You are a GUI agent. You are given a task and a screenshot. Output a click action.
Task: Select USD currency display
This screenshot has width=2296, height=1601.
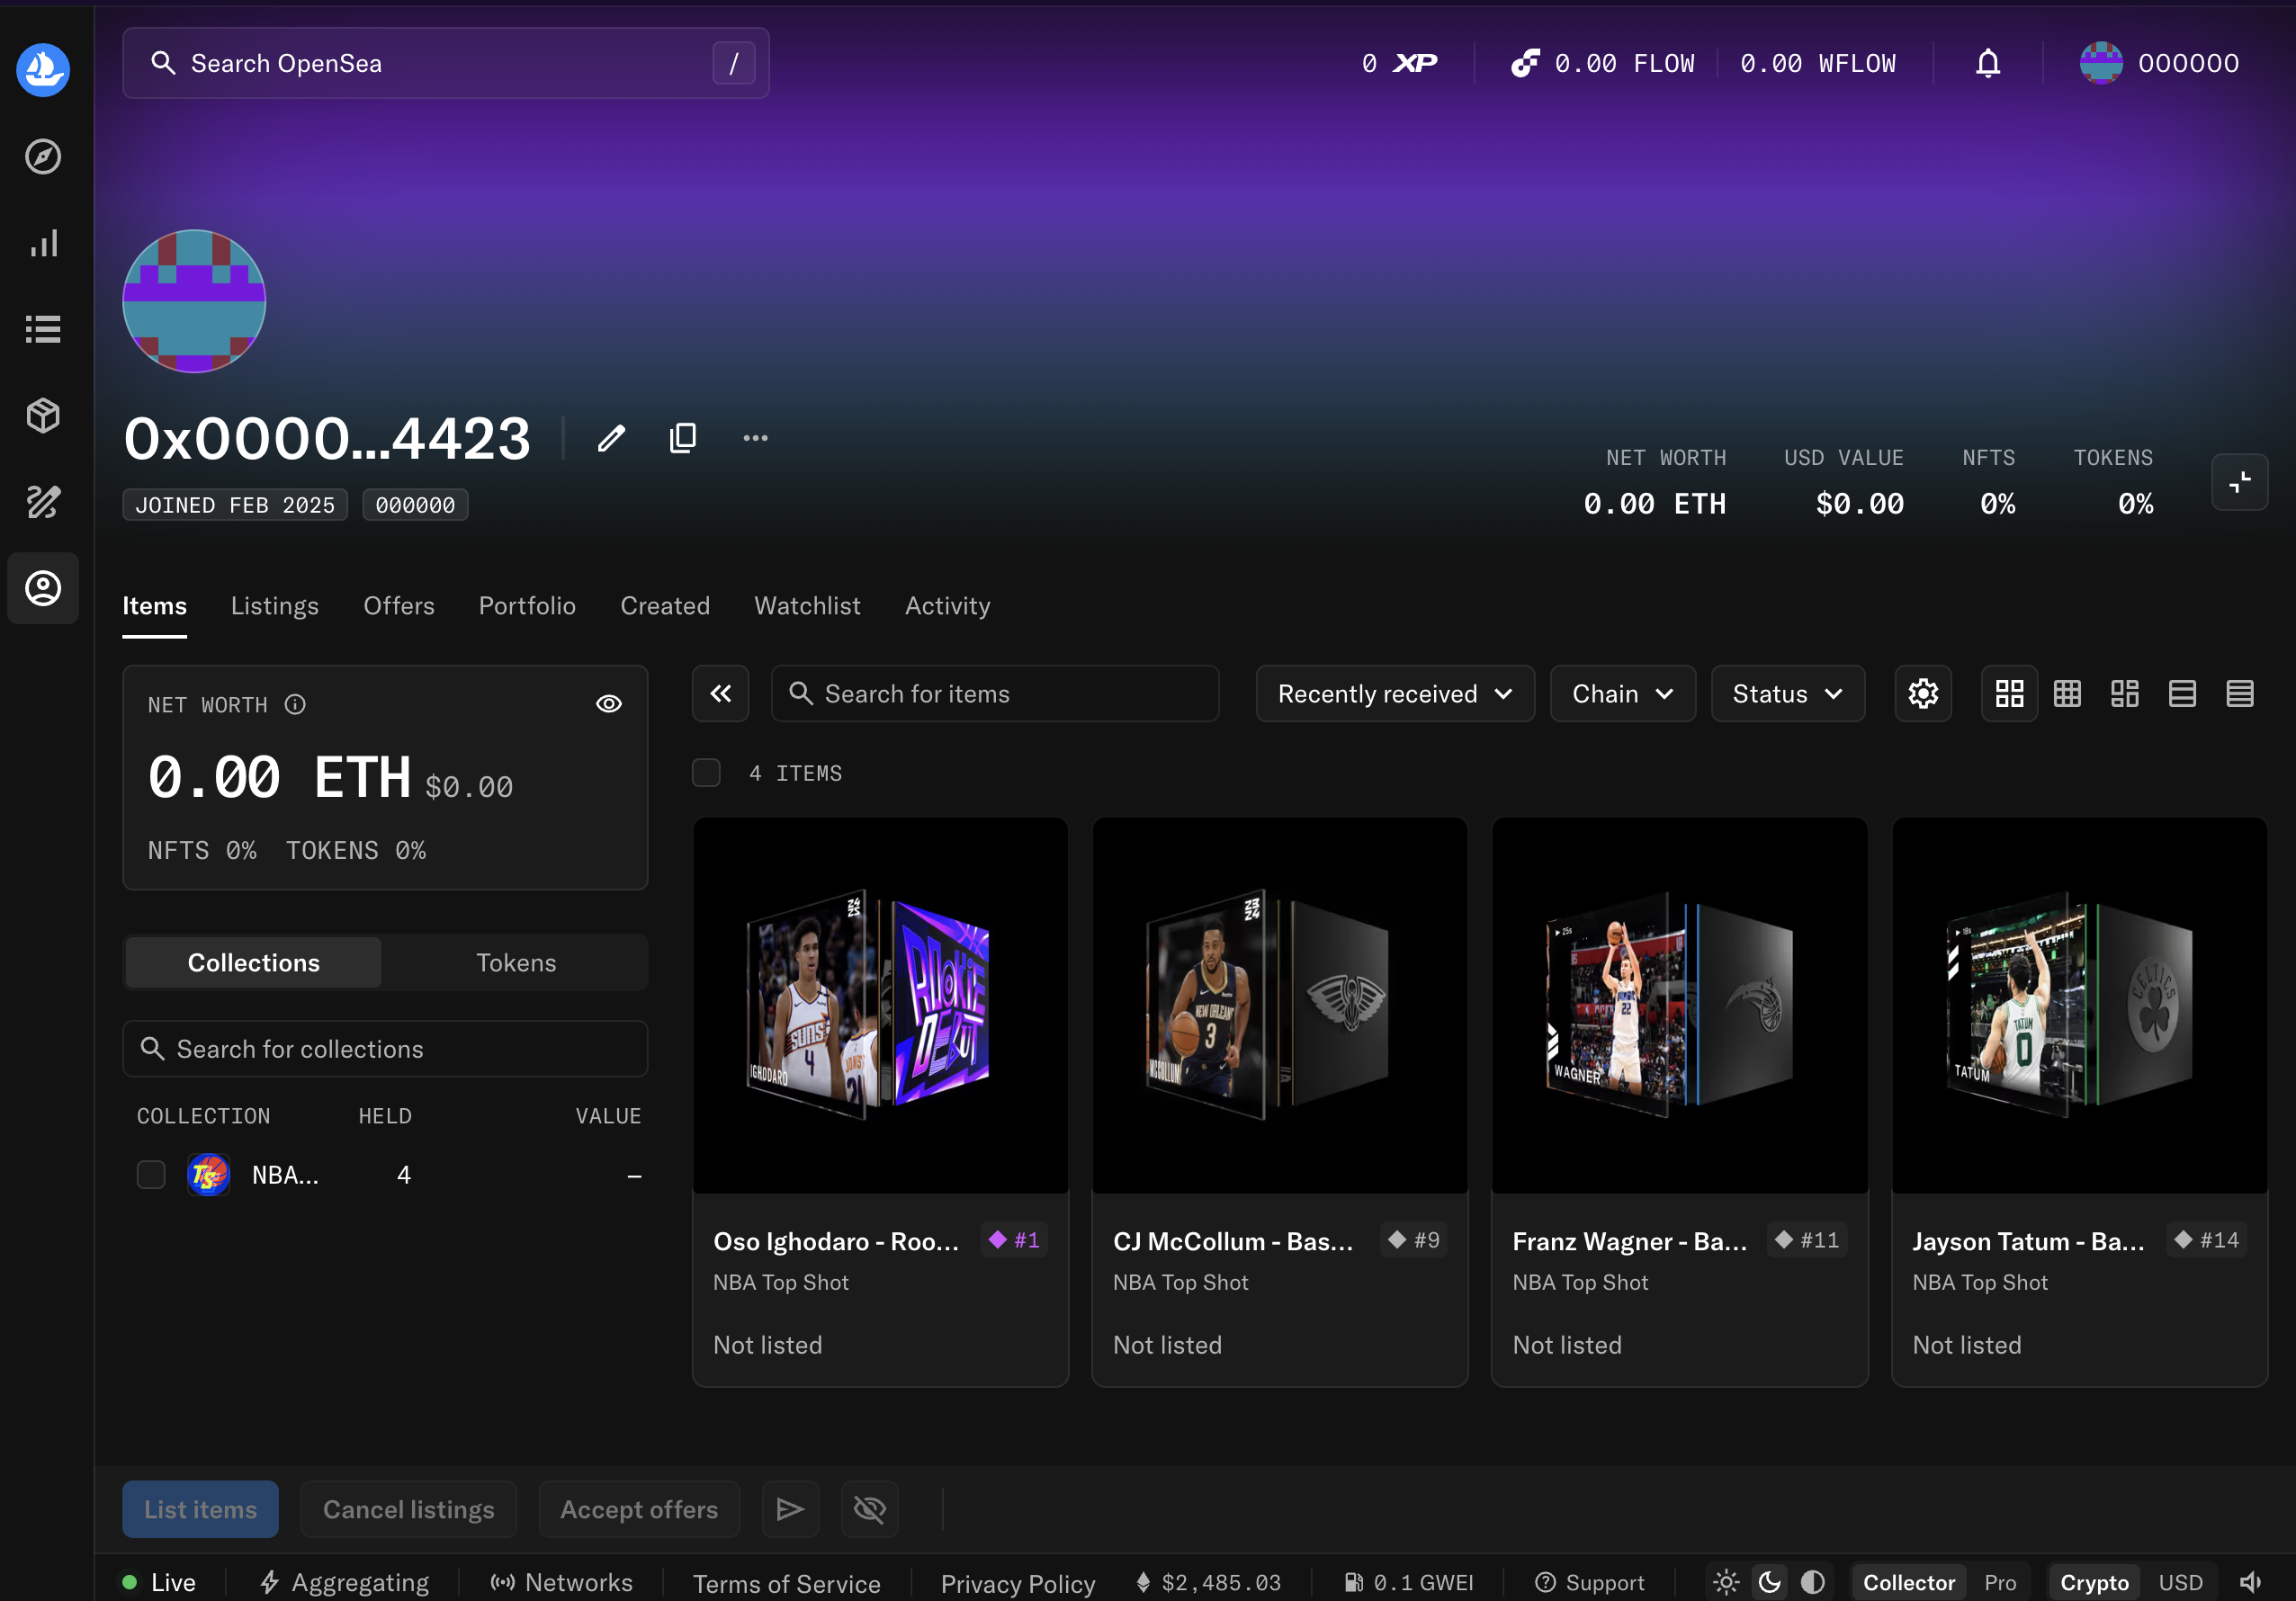[x=2180, y=1582]
